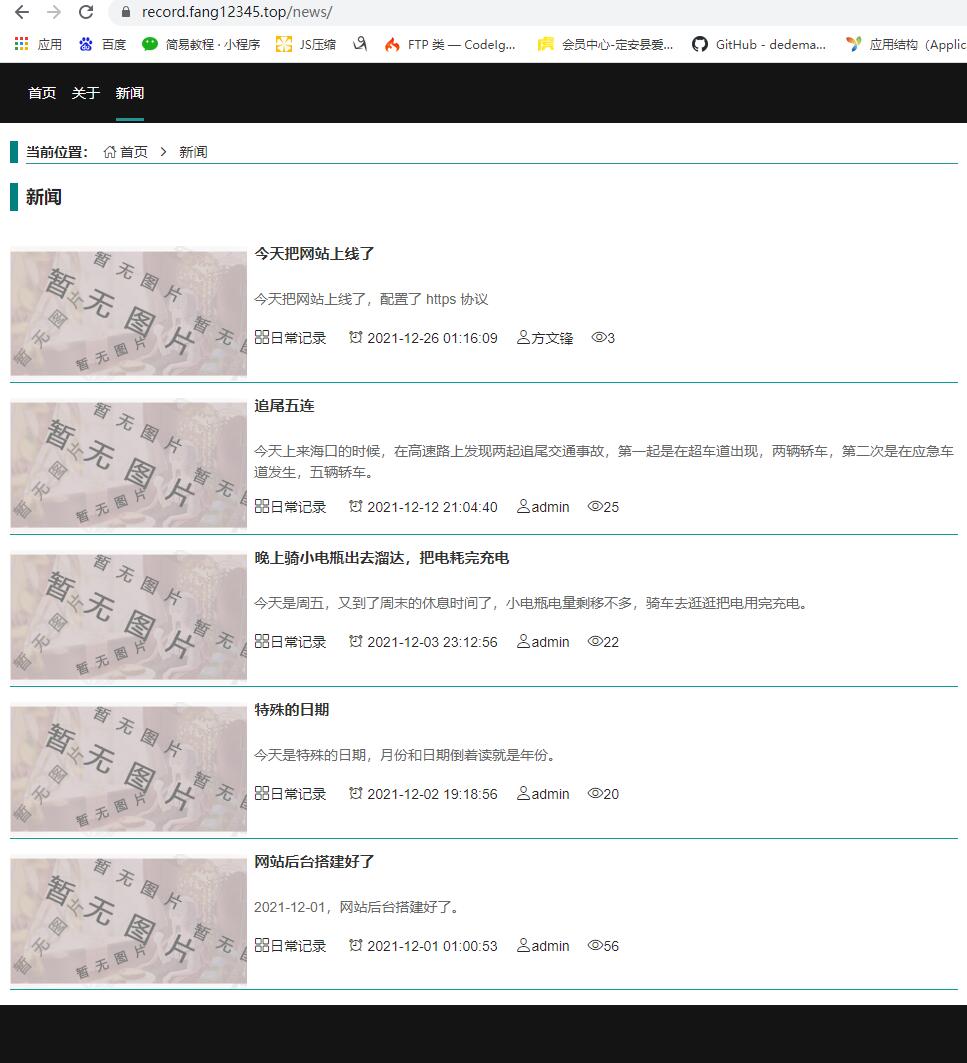The image size is (967, 1063).
Task: Click the summary 今天是特殊的日期，月份和日期倒着读就是年份。
Action: 408,755
